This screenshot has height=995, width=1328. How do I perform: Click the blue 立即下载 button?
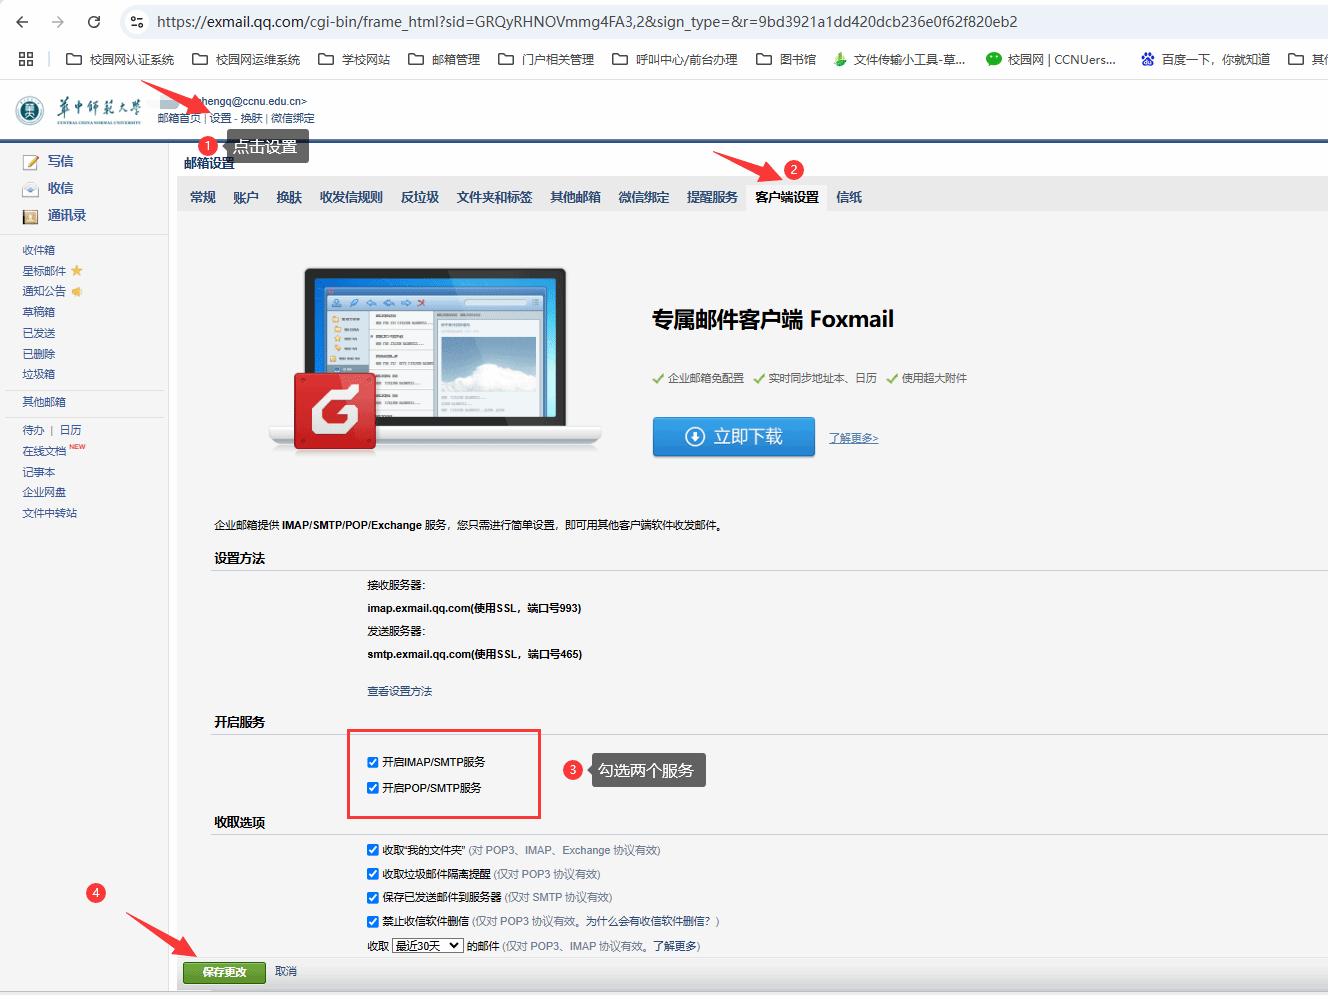click(734, 437)
